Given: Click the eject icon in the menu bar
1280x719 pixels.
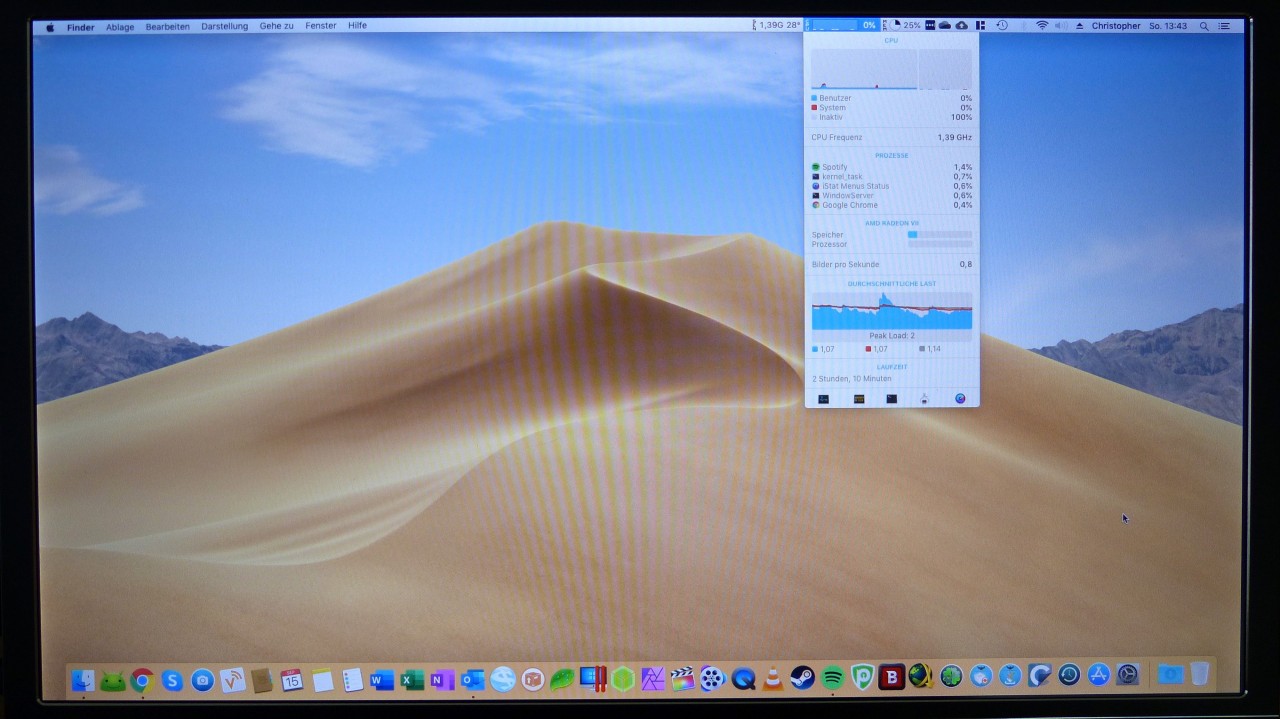Looking at the screenshot, I should point(1080,26).
